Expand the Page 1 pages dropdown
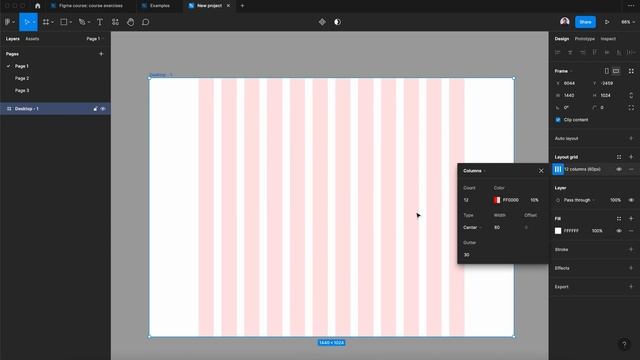This screenshot has height=360, width=640. click(95, 39)
